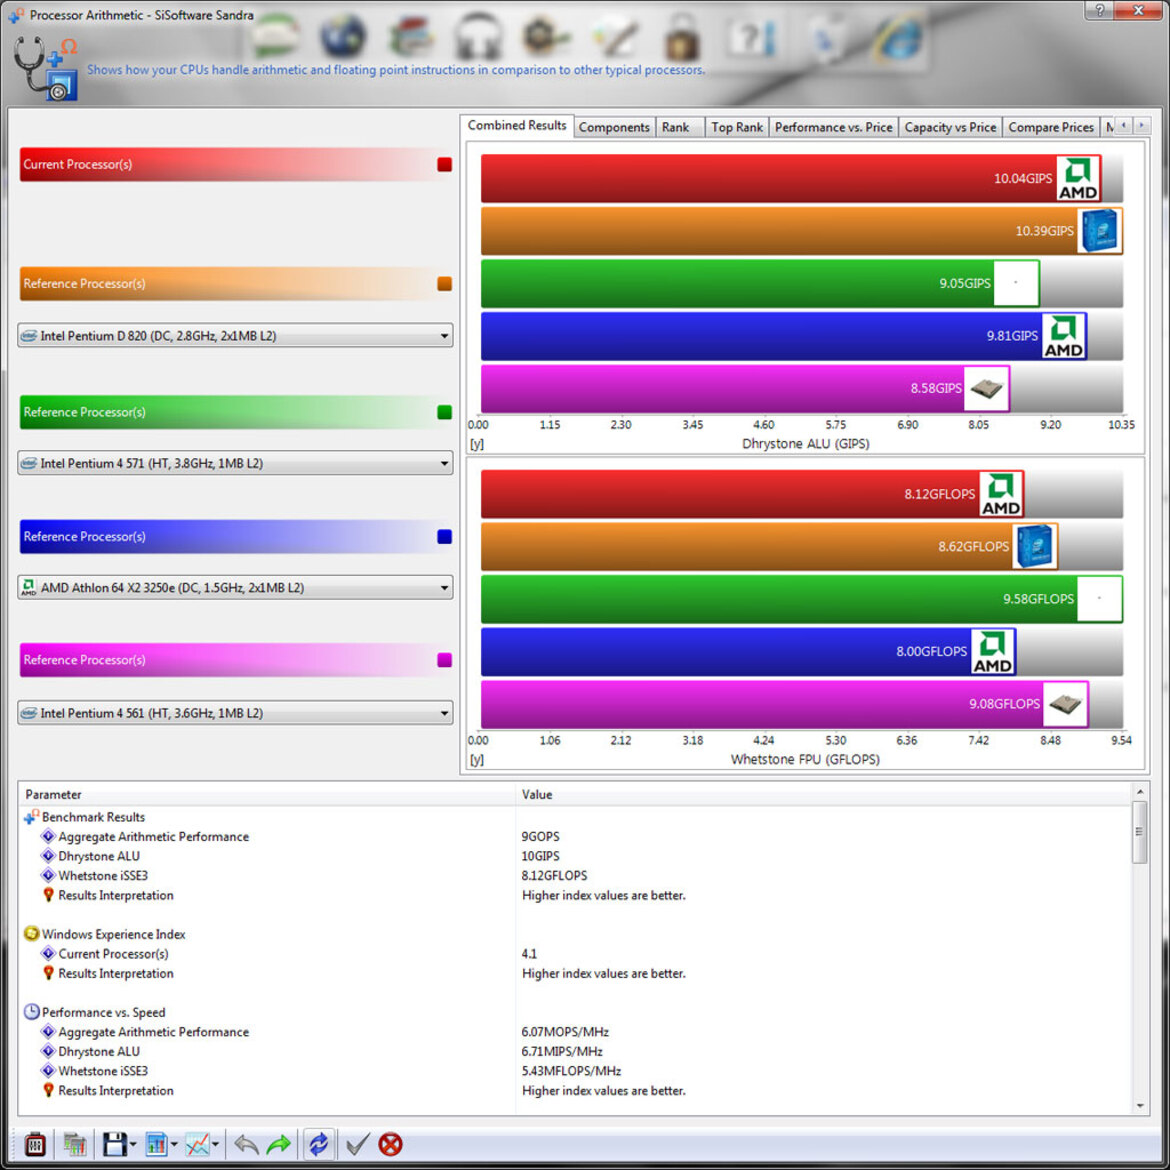Click the blue Reference Processor color square

[x=445, y=536]
